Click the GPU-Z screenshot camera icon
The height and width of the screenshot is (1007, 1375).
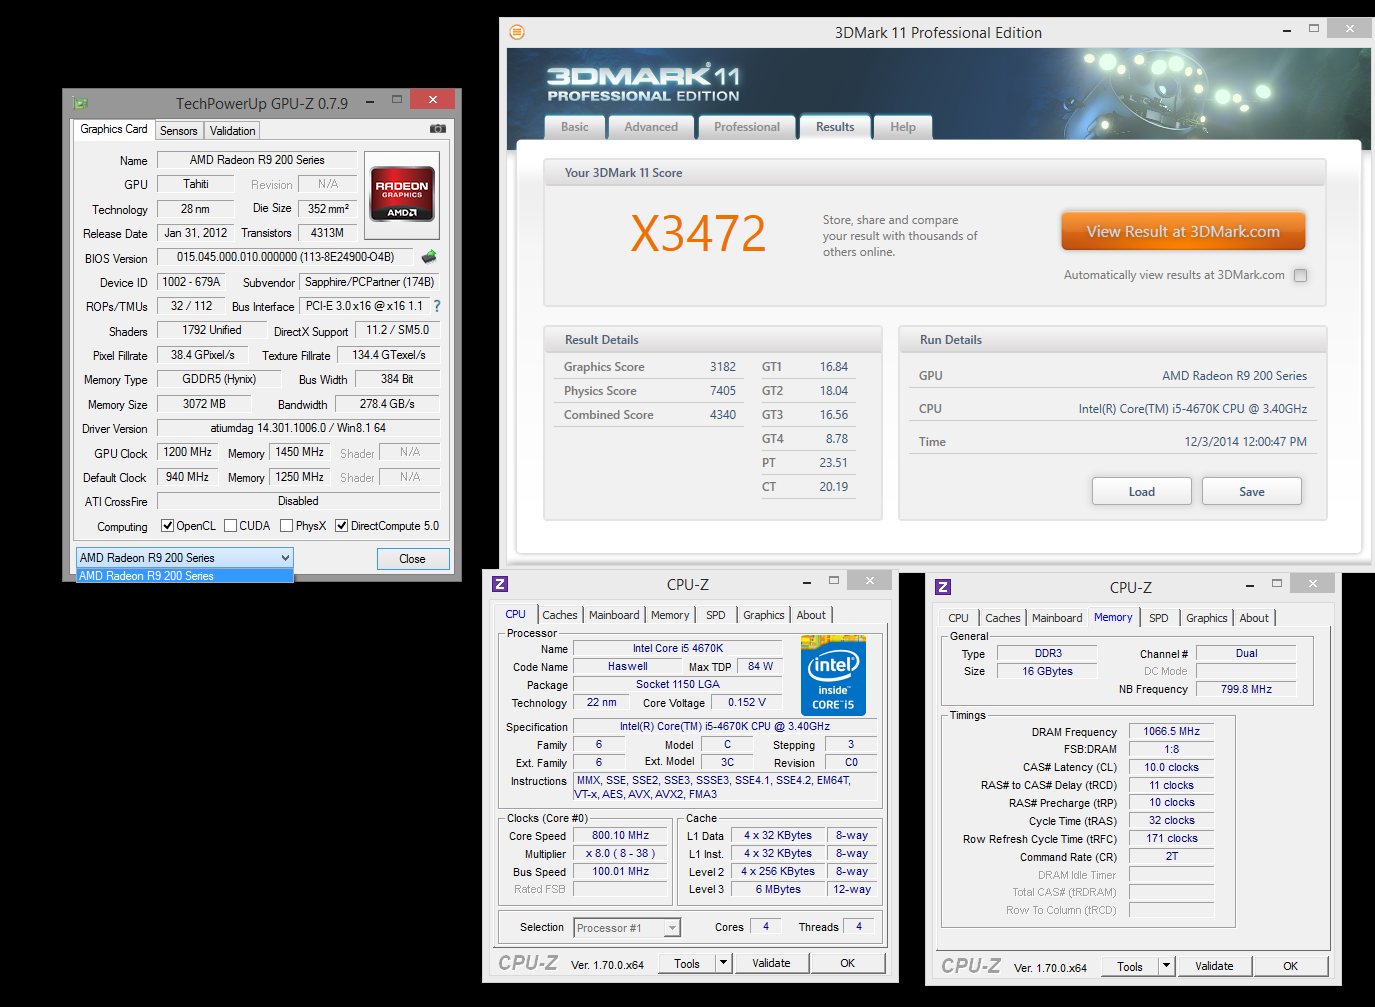click(438, 129)
